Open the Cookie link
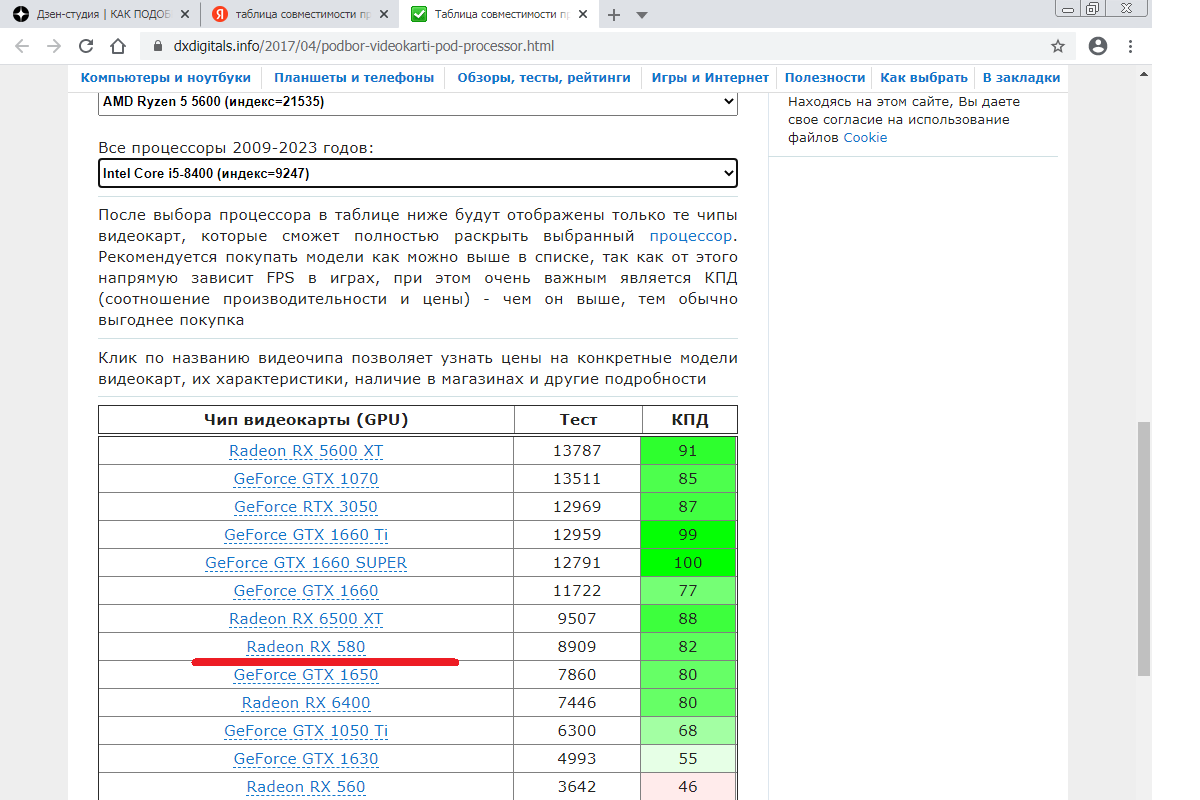 [865, 138]
